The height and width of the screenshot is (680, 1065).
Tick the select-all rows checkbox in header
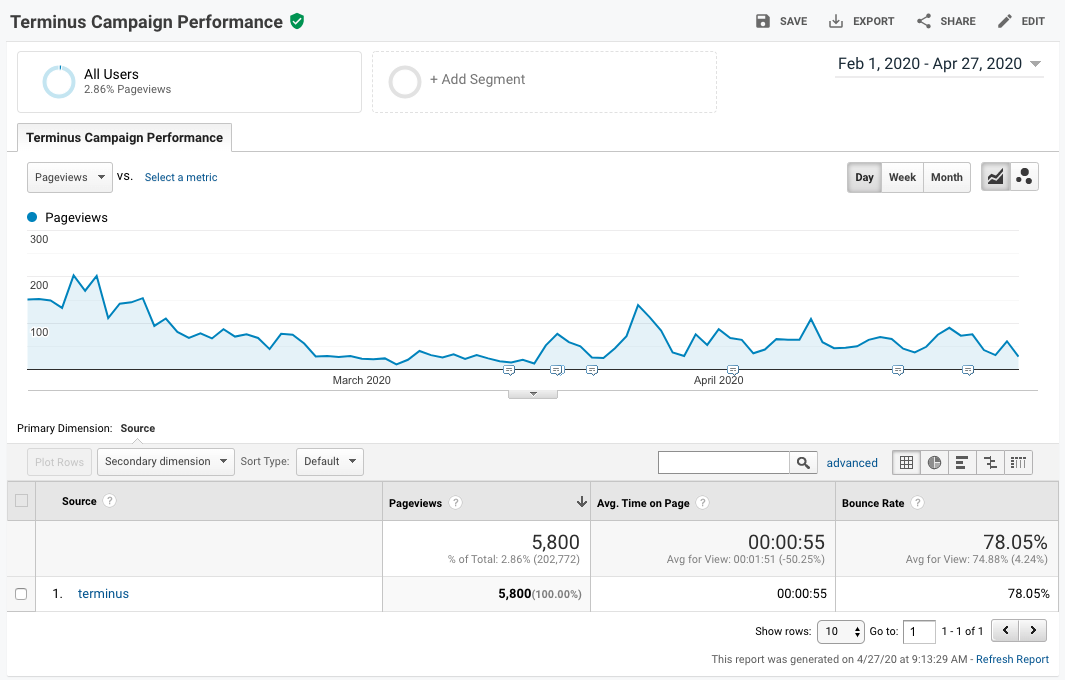22,501
